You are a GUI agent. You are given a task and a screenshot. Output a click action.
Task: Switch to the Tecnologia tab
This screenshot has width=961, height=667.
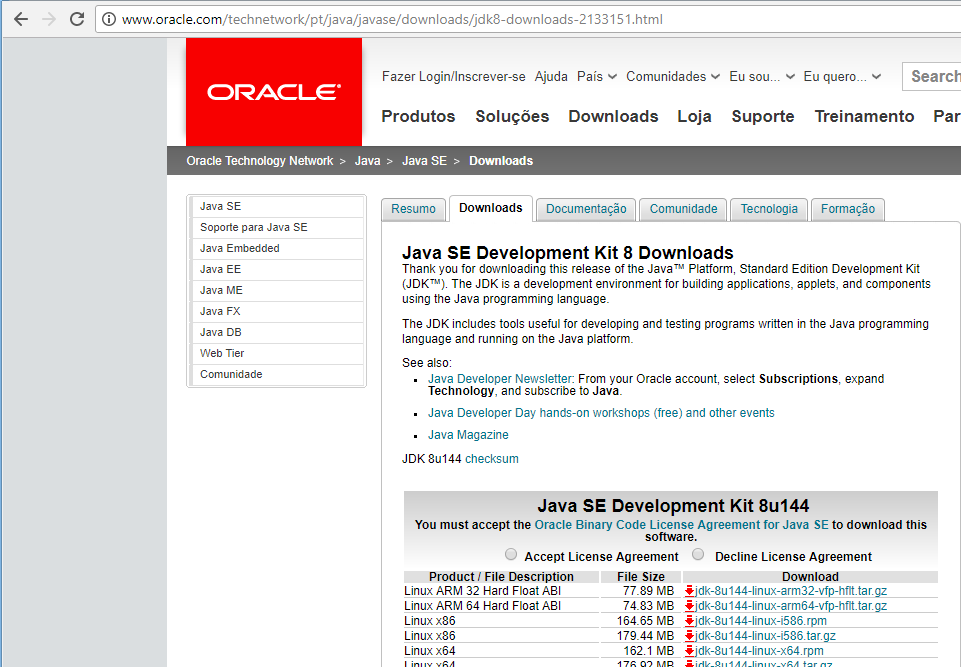coord(769,209)
